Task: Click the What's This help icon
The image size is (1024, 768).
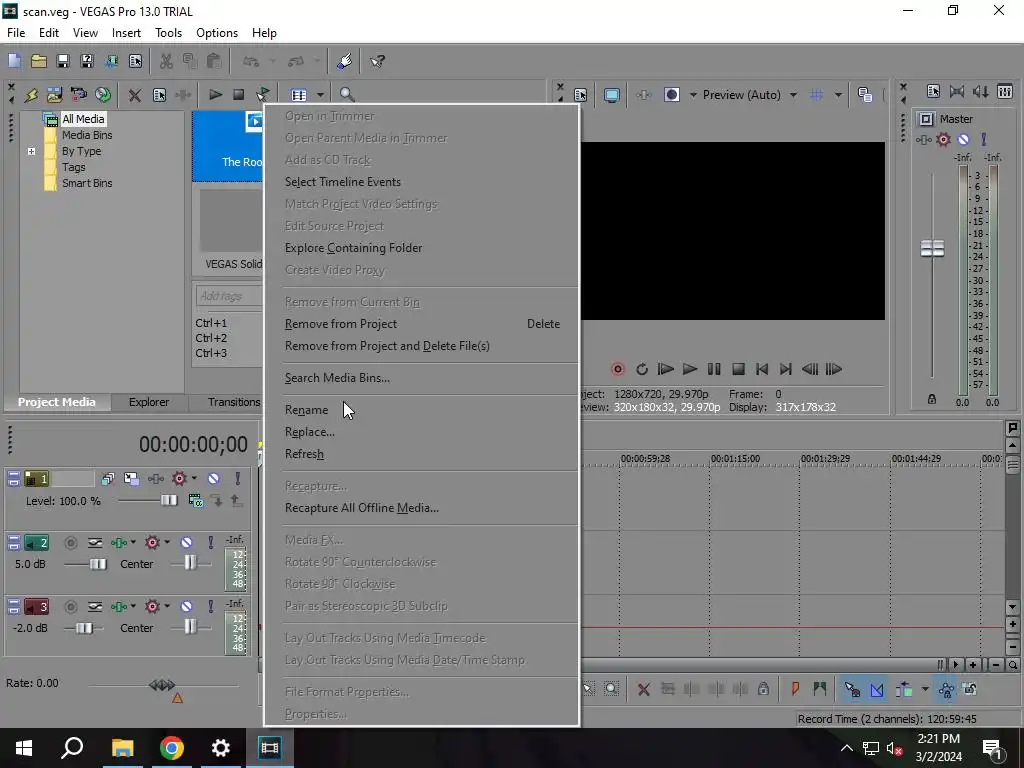Action: [377, 61]
